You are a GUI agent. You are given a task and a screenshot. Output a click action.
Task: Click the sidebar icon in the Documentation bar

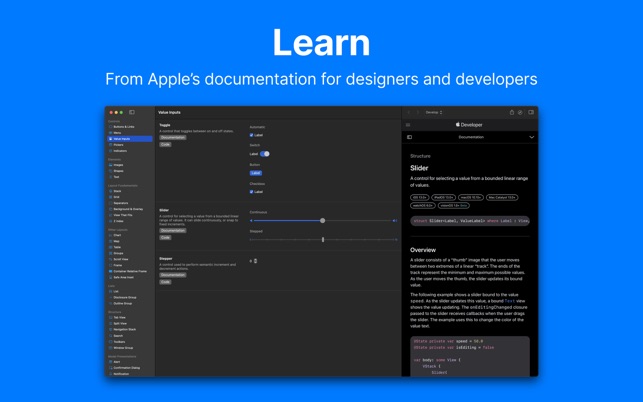coord(409,137)
